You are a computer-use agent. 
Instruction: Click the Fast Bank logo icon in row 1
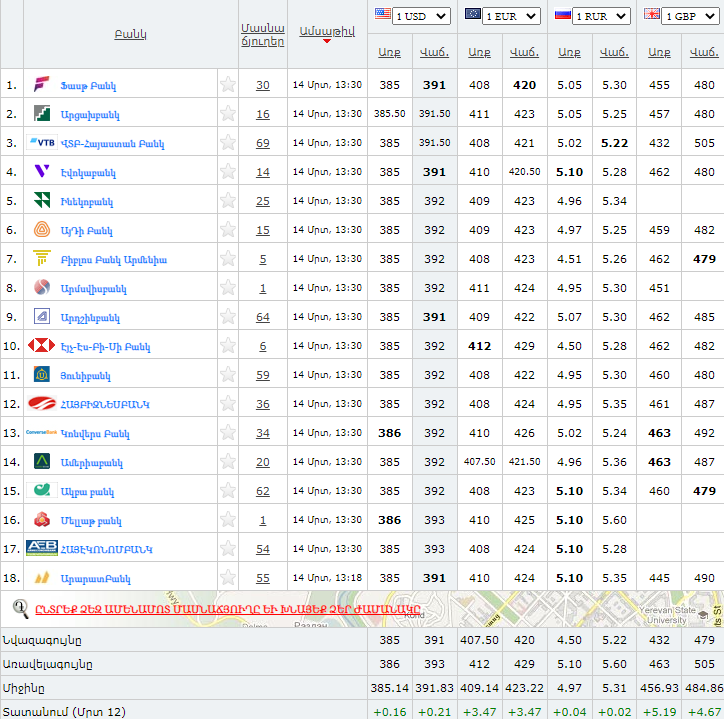point(42,85)
